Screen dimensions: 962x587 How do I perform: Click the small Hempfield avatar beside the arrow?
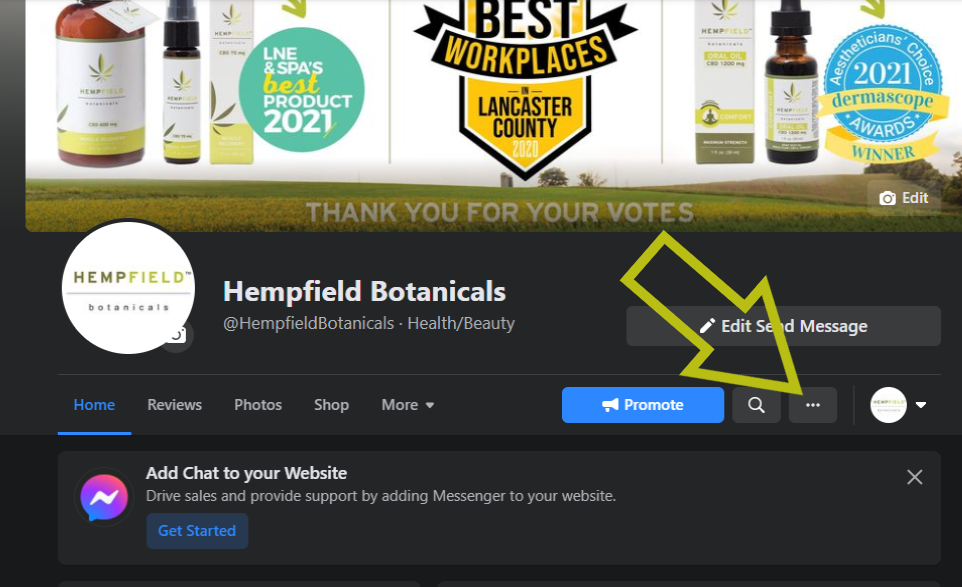[x=888, y=405]
